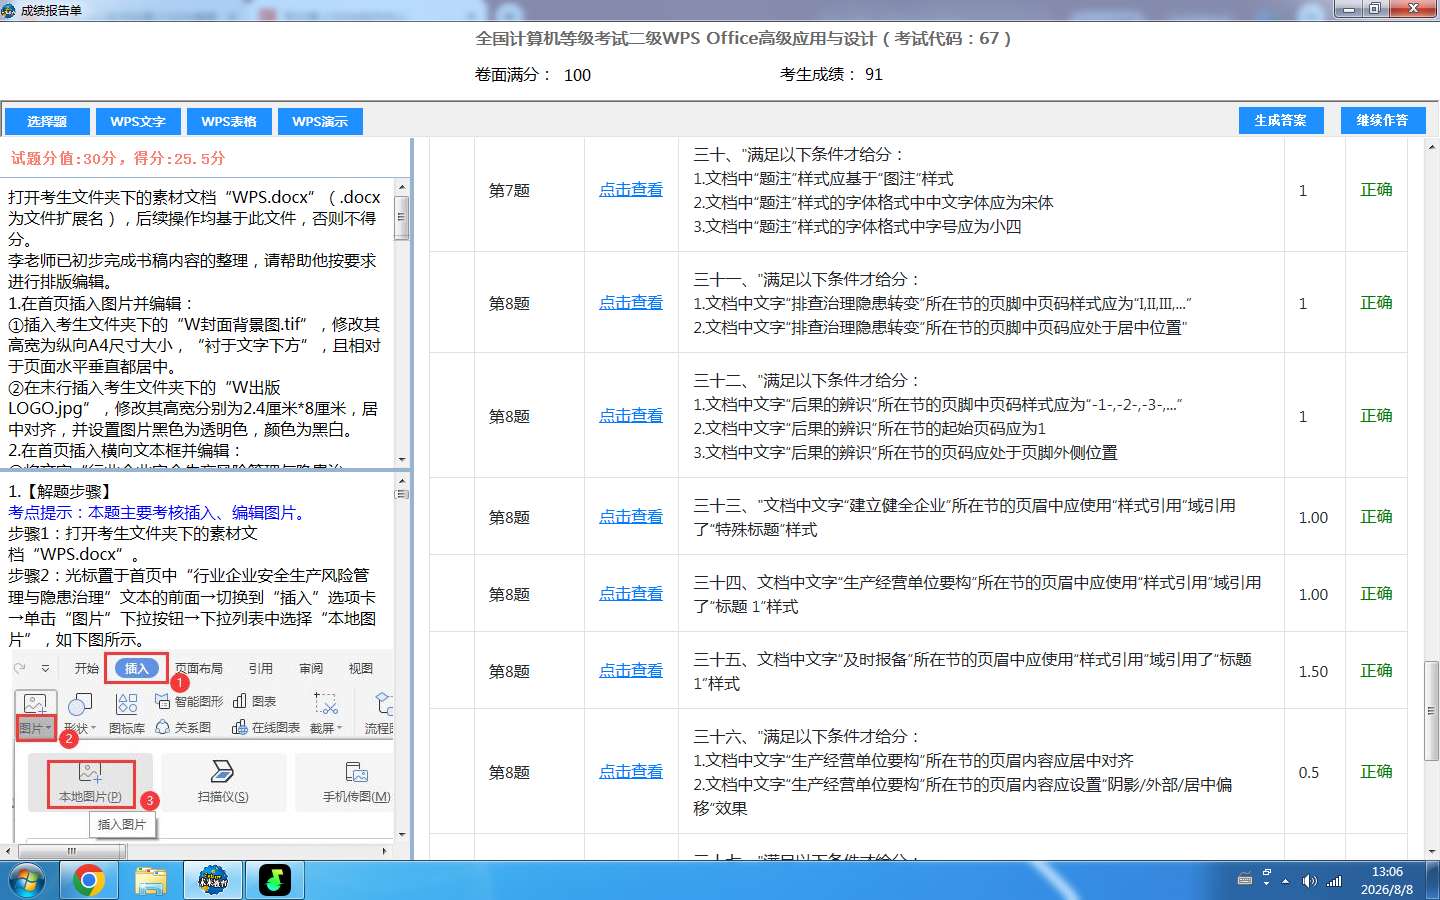1440x900 pixels.
Task: Switch to the WPS文字 tab
Action: 138,121
